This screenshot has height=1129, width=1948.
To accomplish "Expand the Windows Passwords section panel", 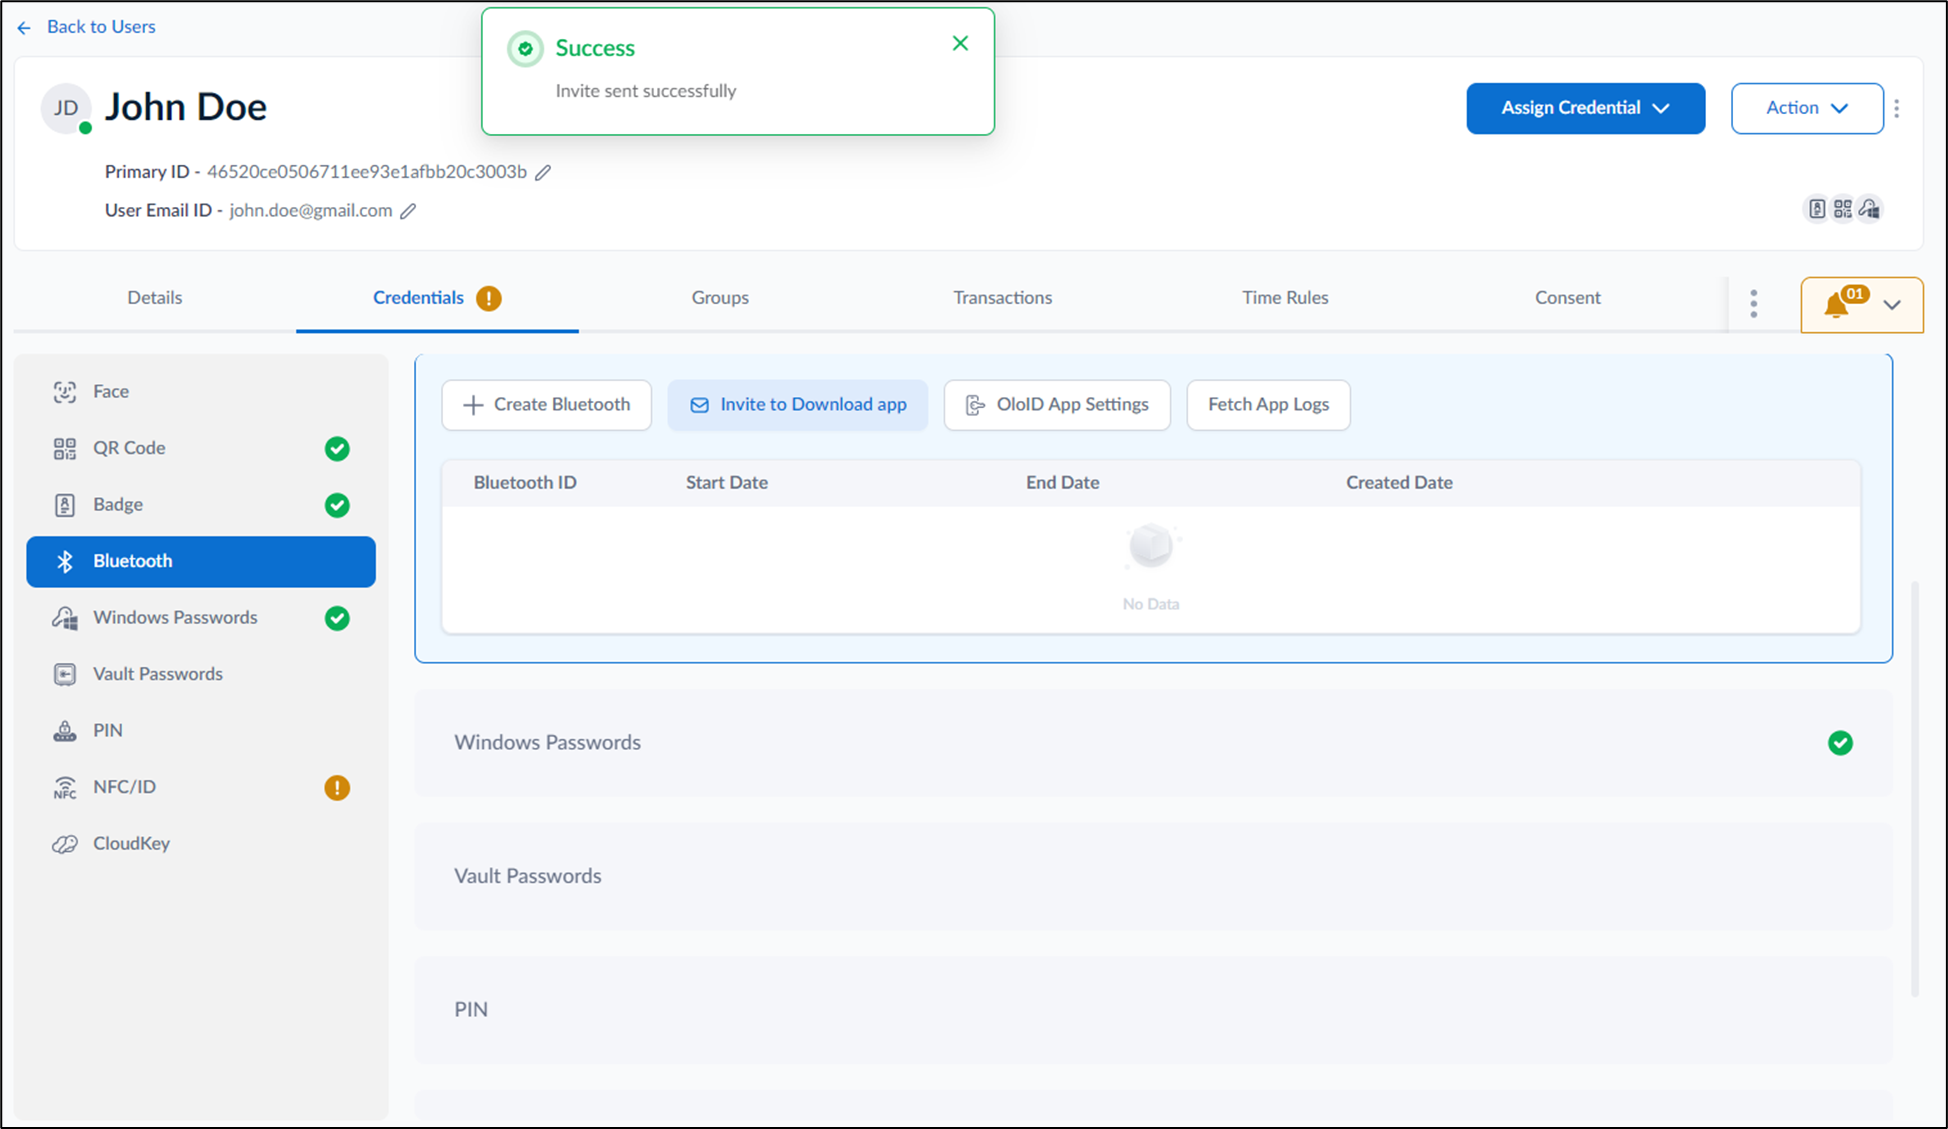I will coord(1153,743).
